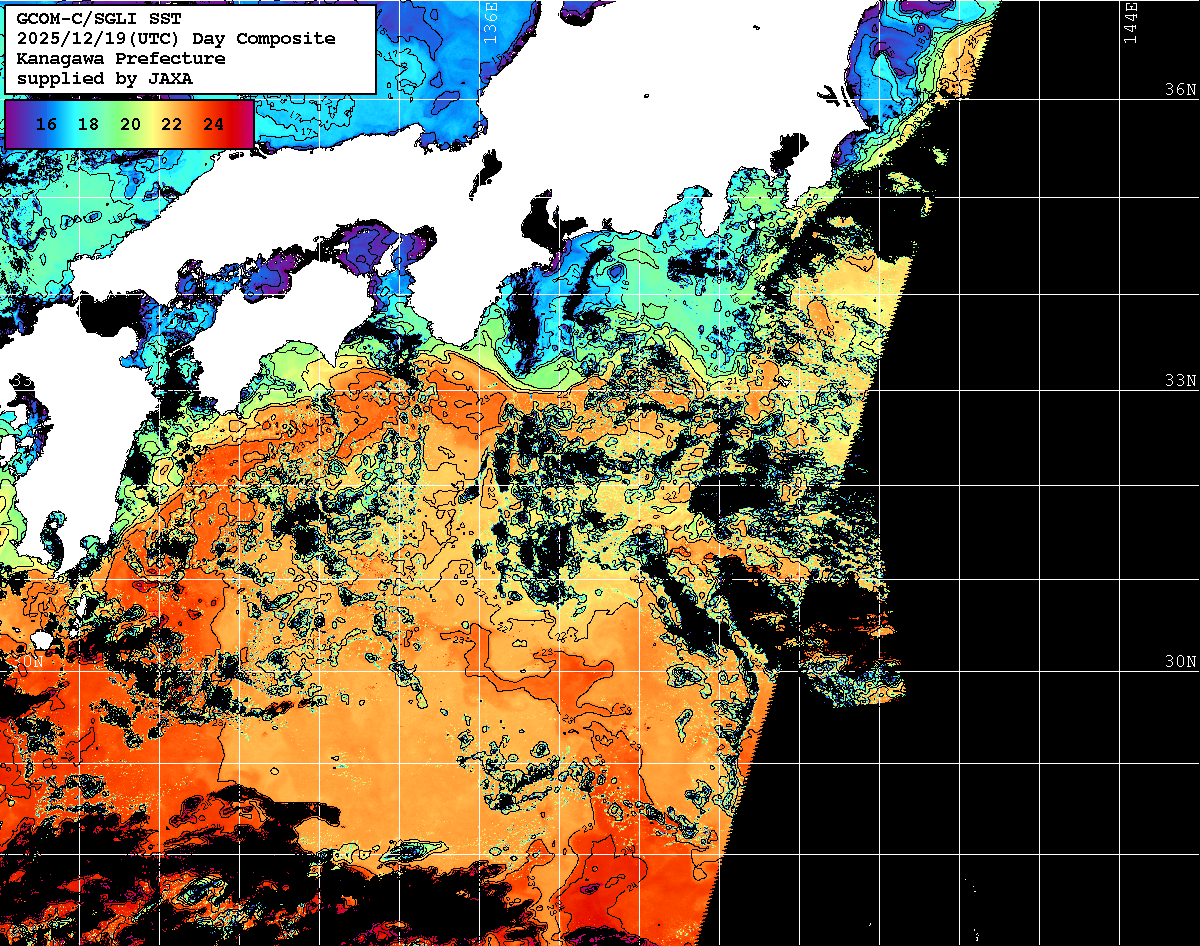
Task: Click the 18 value on the color scale
Action: (x=88, y=125)
